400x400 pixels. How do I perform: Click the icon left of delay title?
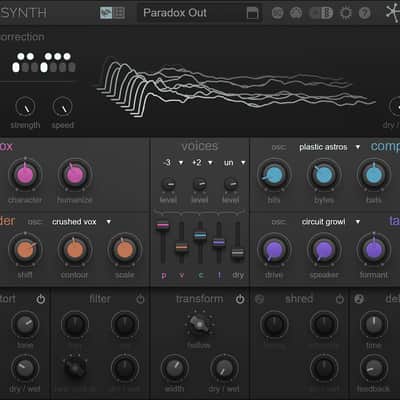(x=359, y=299)
